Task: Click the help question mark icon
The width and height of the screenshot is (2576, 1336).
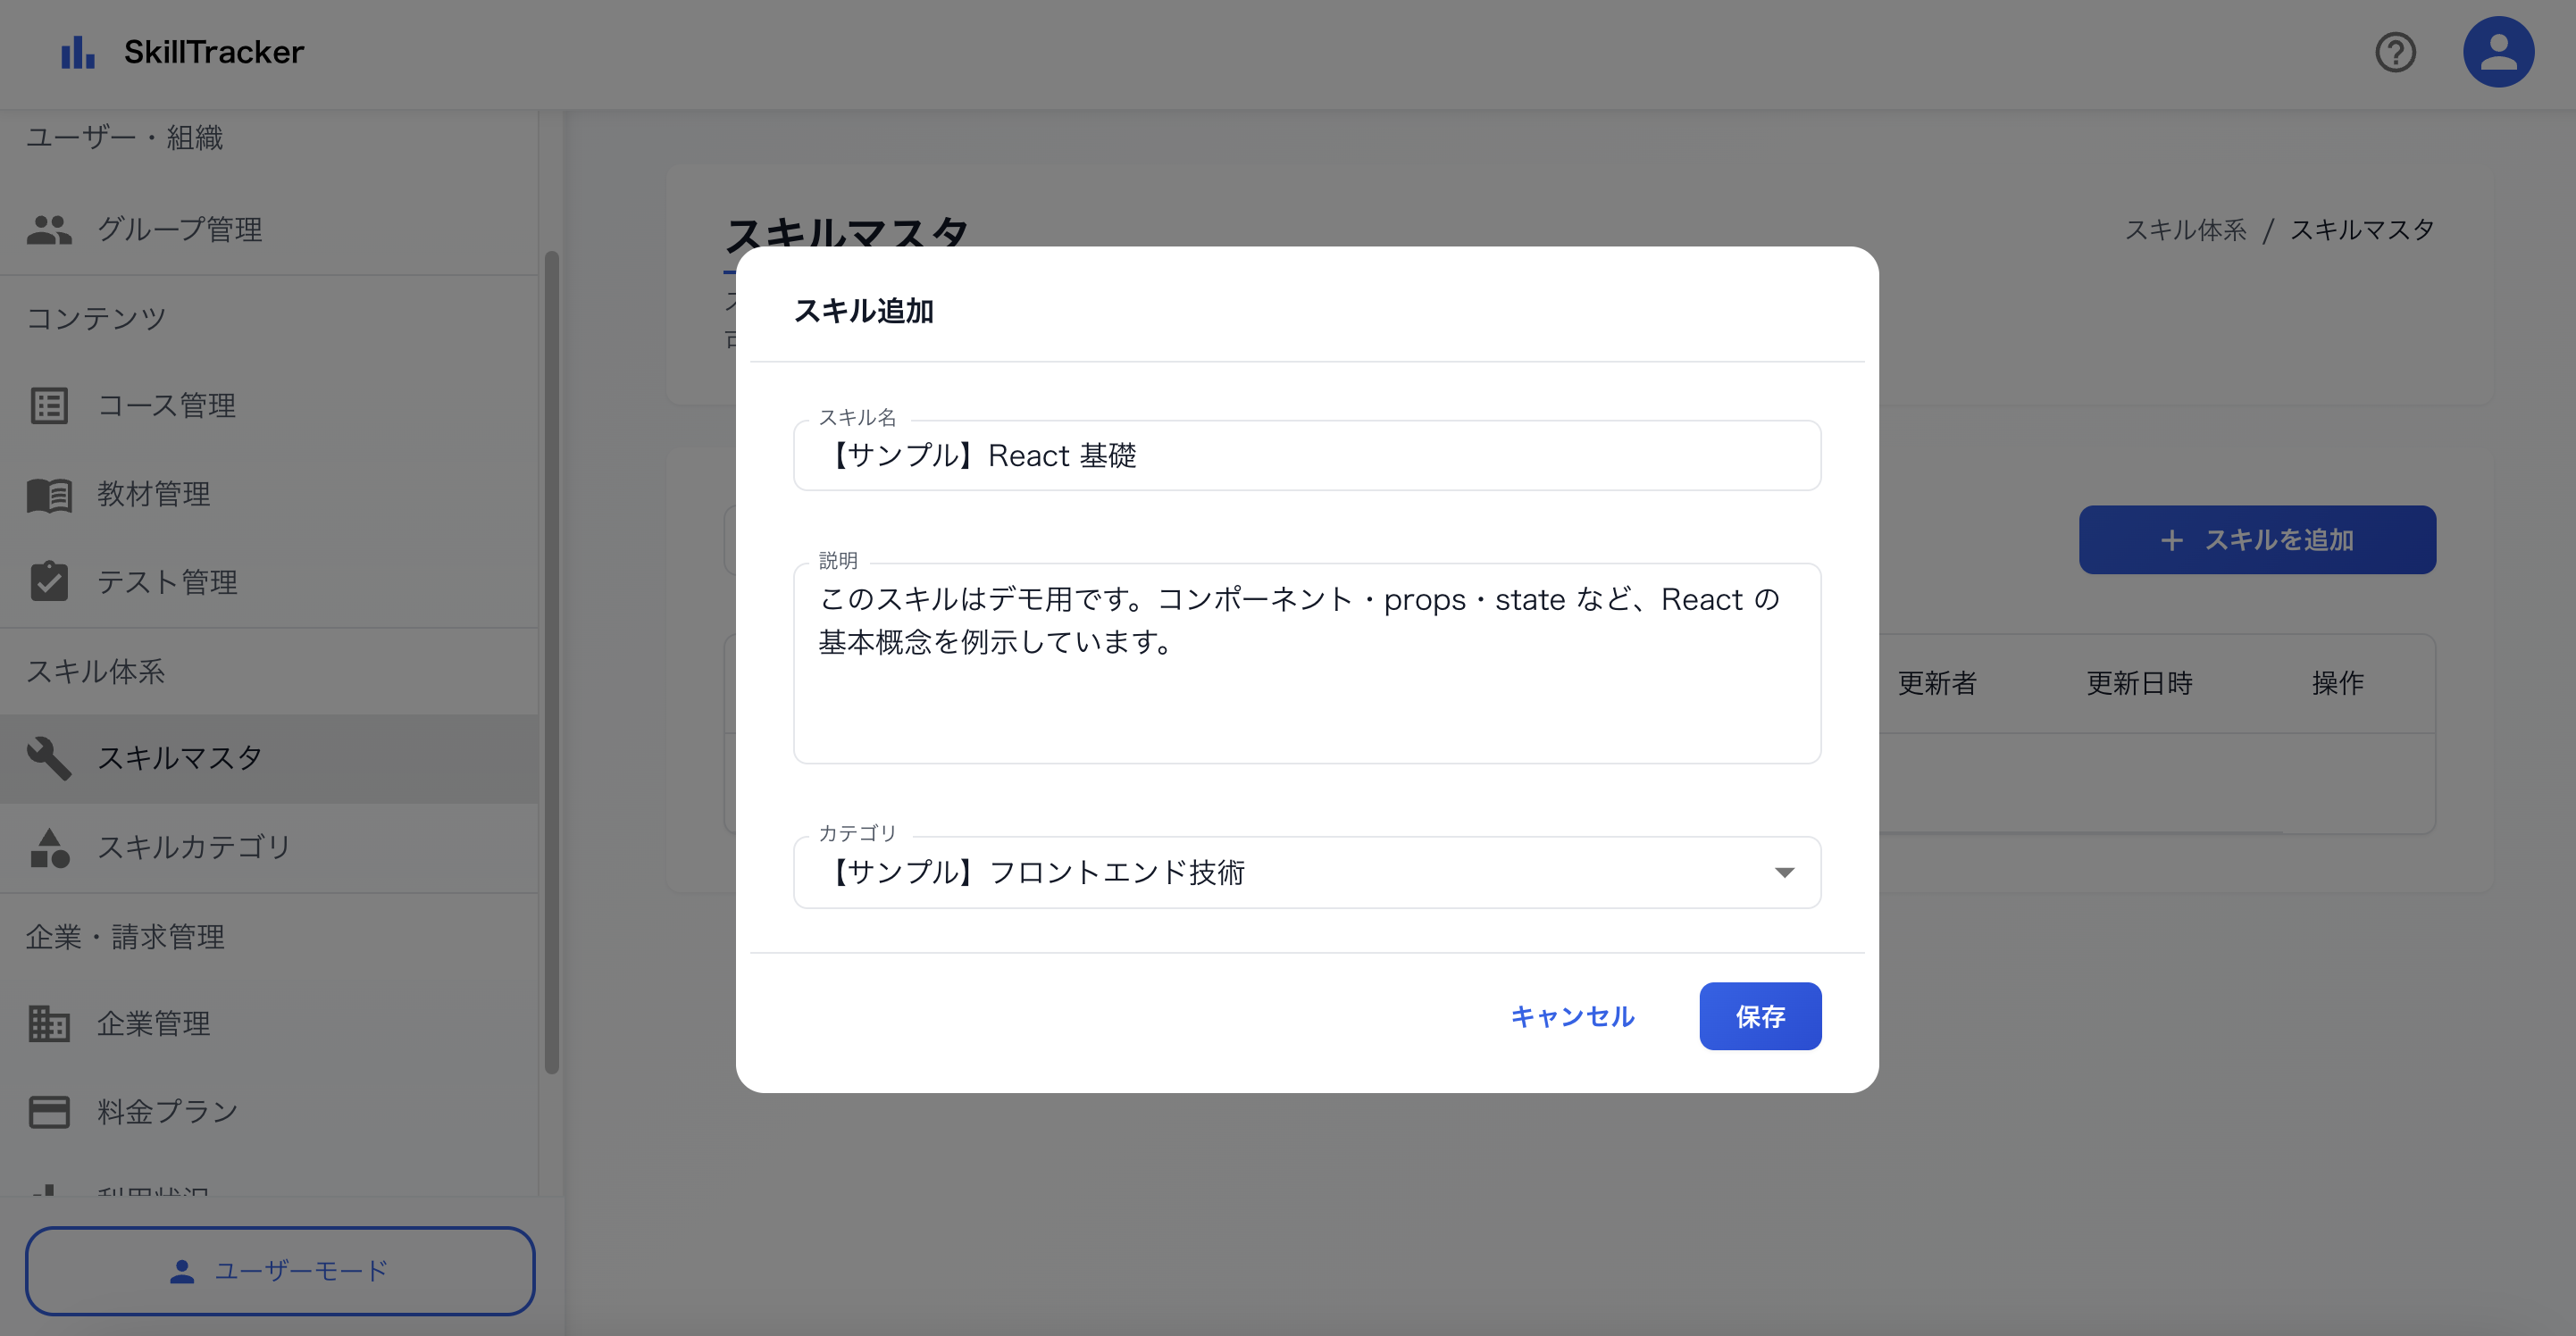Action: pos(2394,52)
